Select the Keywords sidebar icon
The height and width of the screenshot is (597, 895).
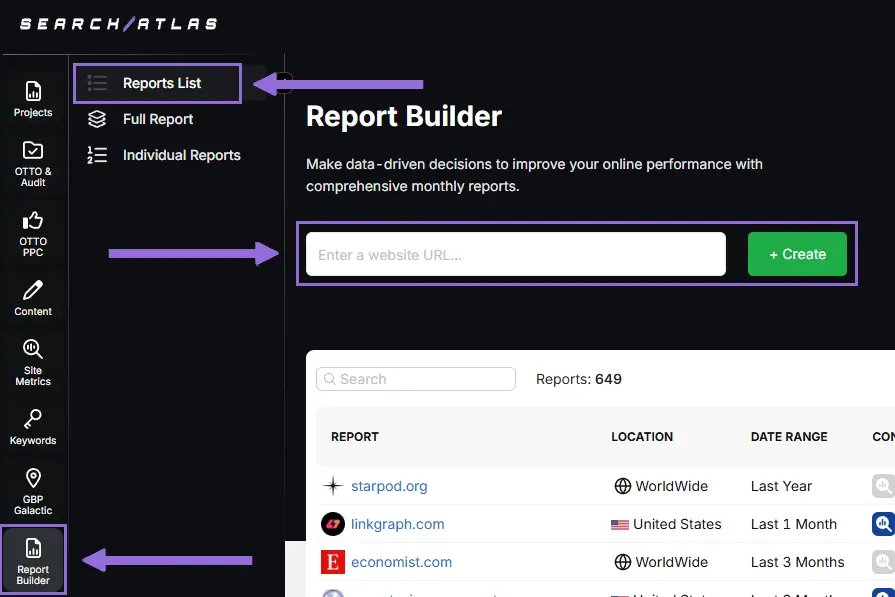pos(33,425)
